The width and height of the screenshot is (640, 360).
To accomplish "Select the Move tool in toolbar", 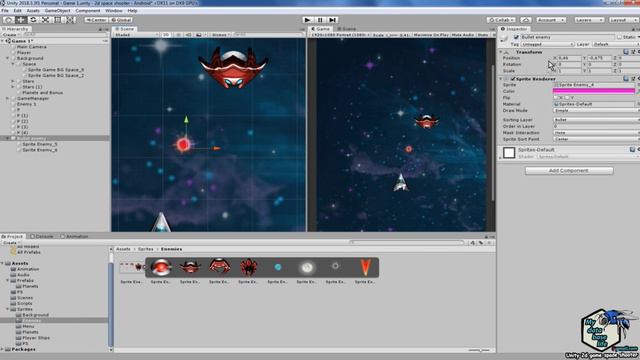I will (21, 20).
